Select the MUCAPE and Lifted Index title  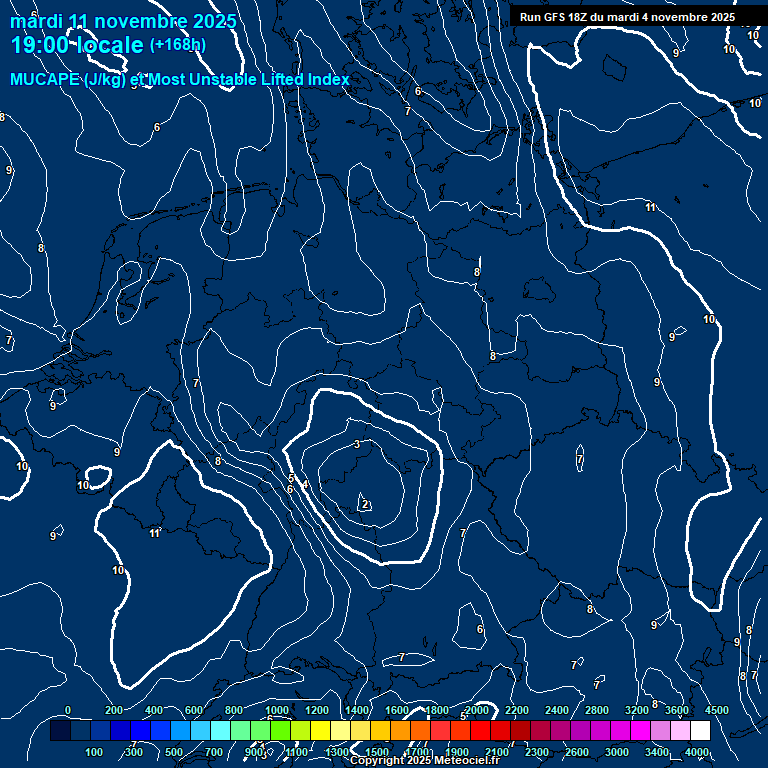pos(180,80)
